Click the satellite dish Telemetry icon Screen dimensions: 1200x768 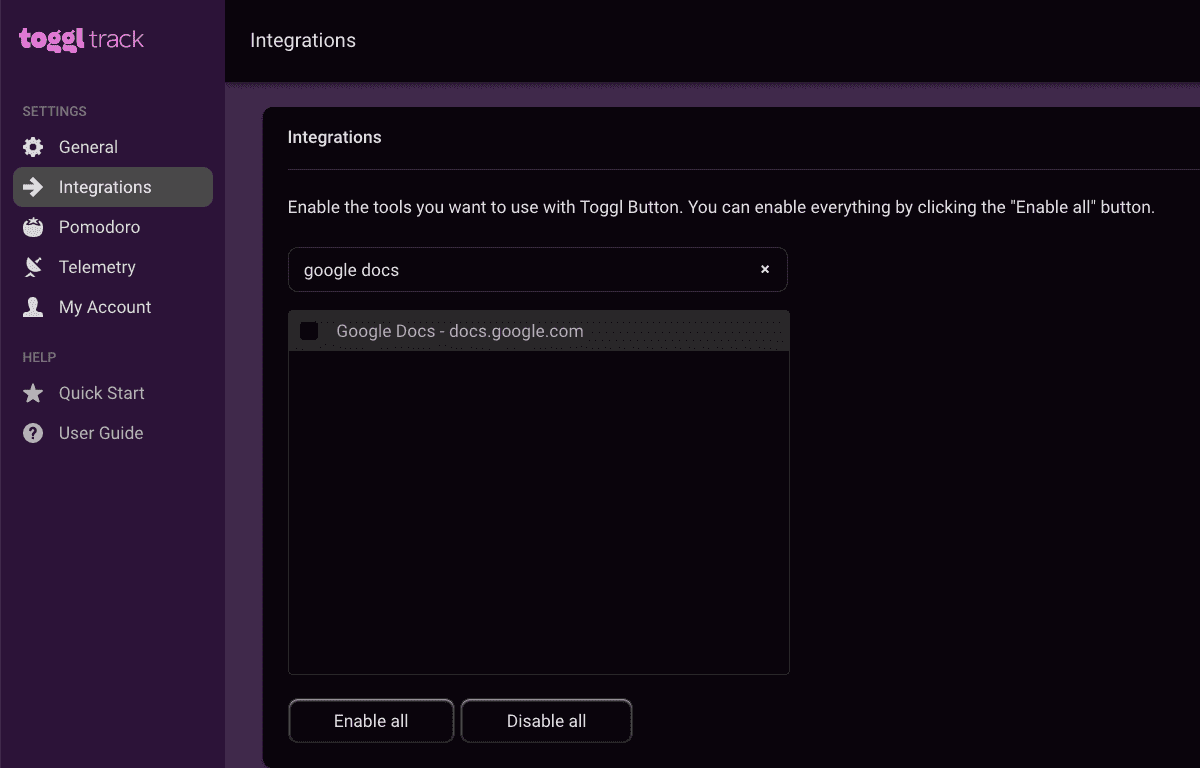coord(33,267)
